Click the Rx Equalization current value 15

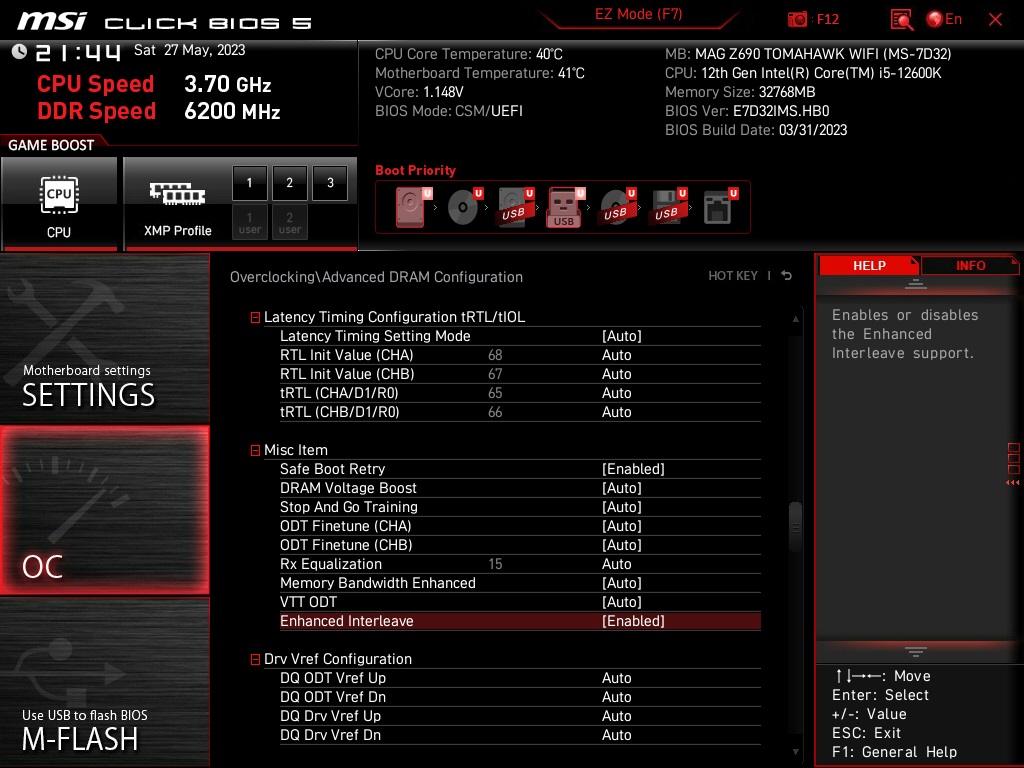tap(495, 564)
